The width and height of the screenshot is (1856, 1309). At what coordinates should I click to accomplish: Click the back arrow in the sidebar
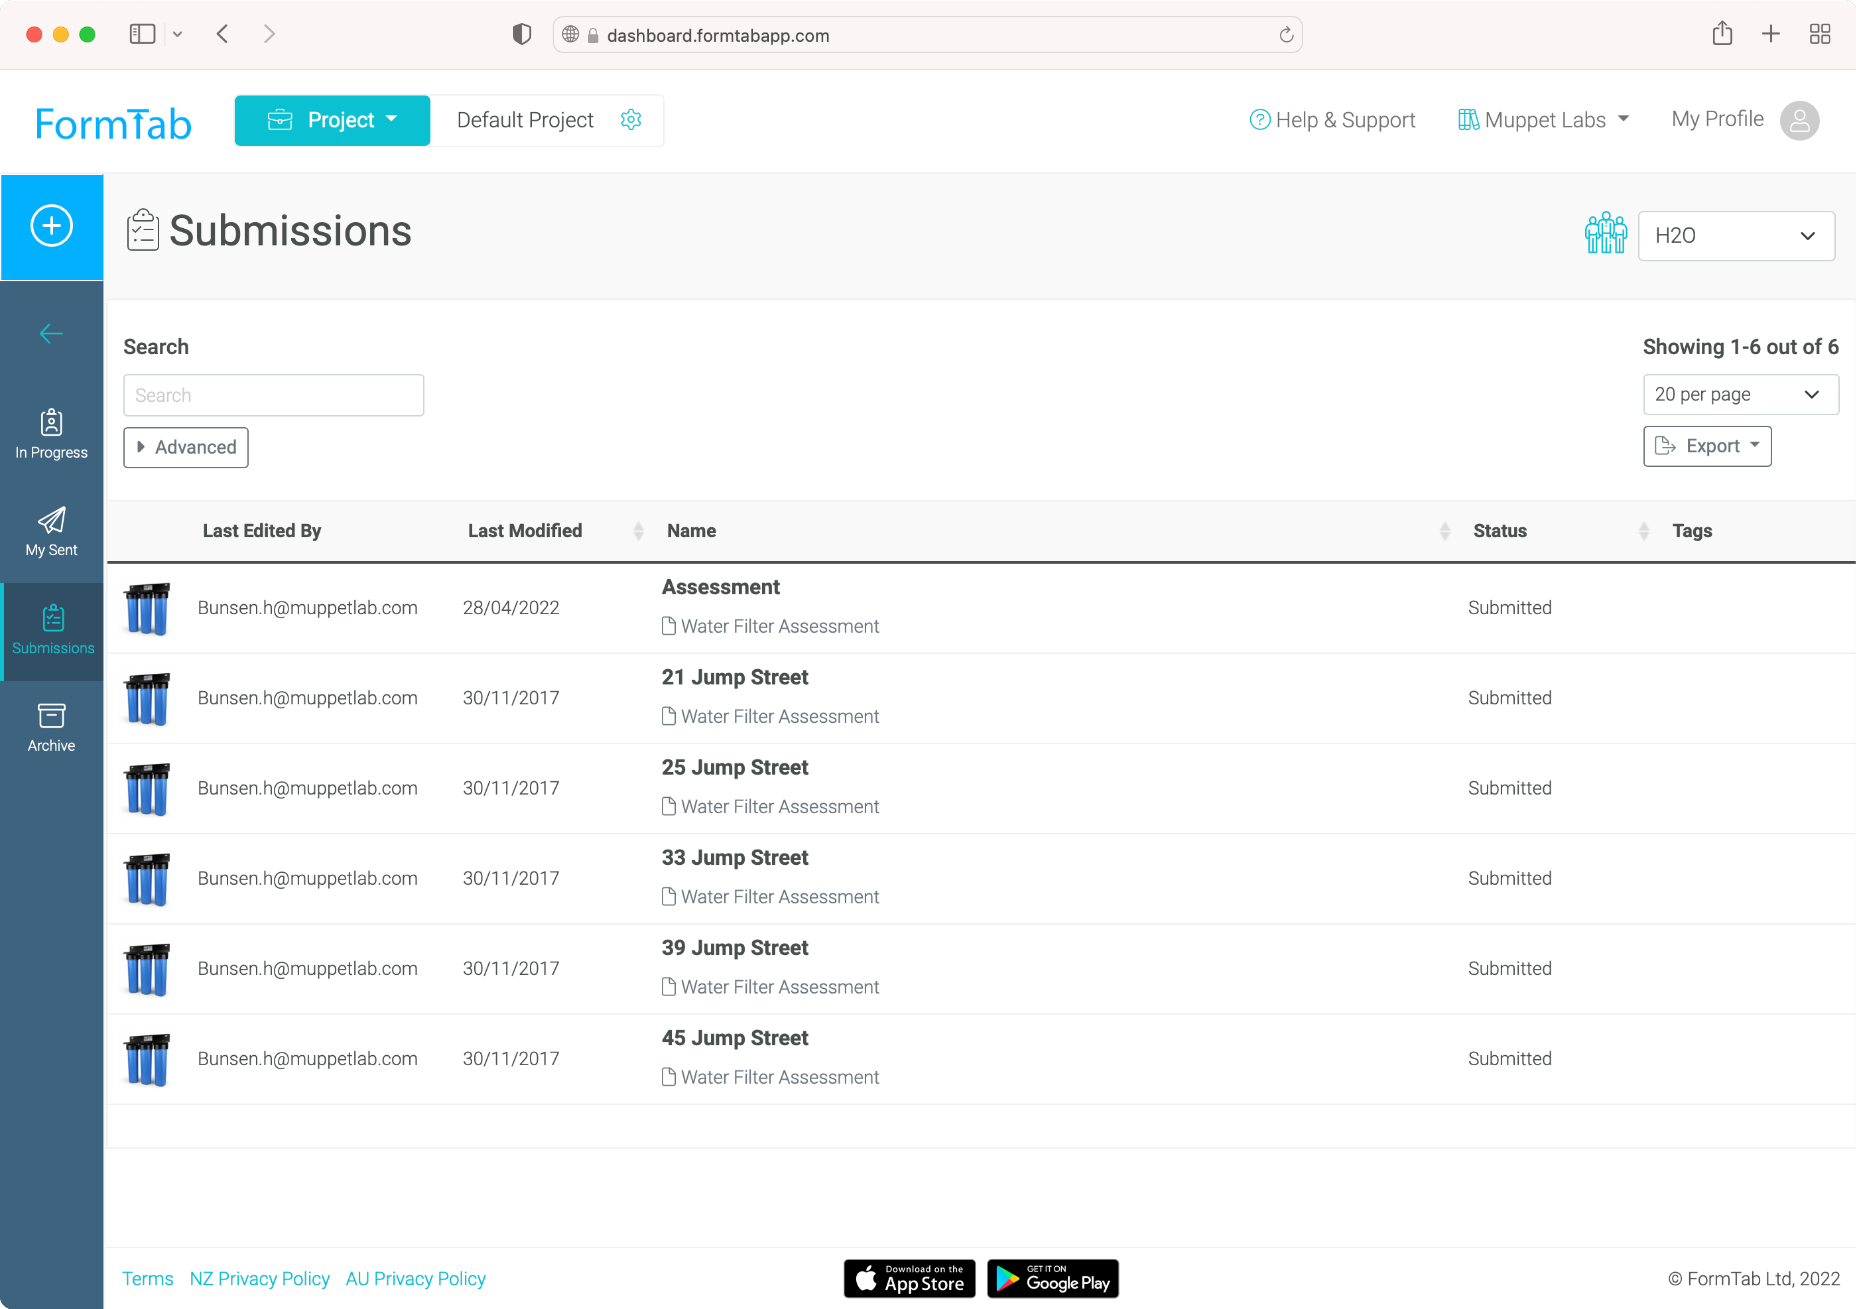[x=51, y=334]
